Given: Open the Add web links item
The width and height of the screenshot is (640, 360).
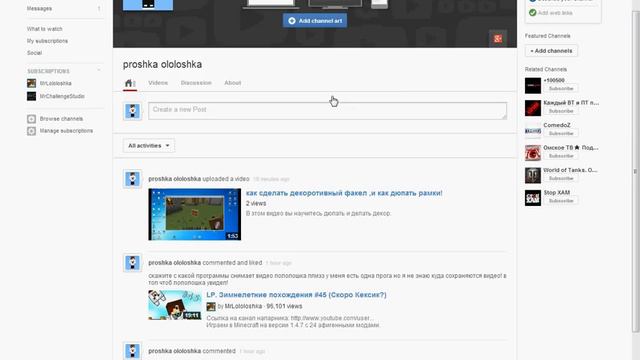Looking at the screenshot, I should [x=555, y=13].
